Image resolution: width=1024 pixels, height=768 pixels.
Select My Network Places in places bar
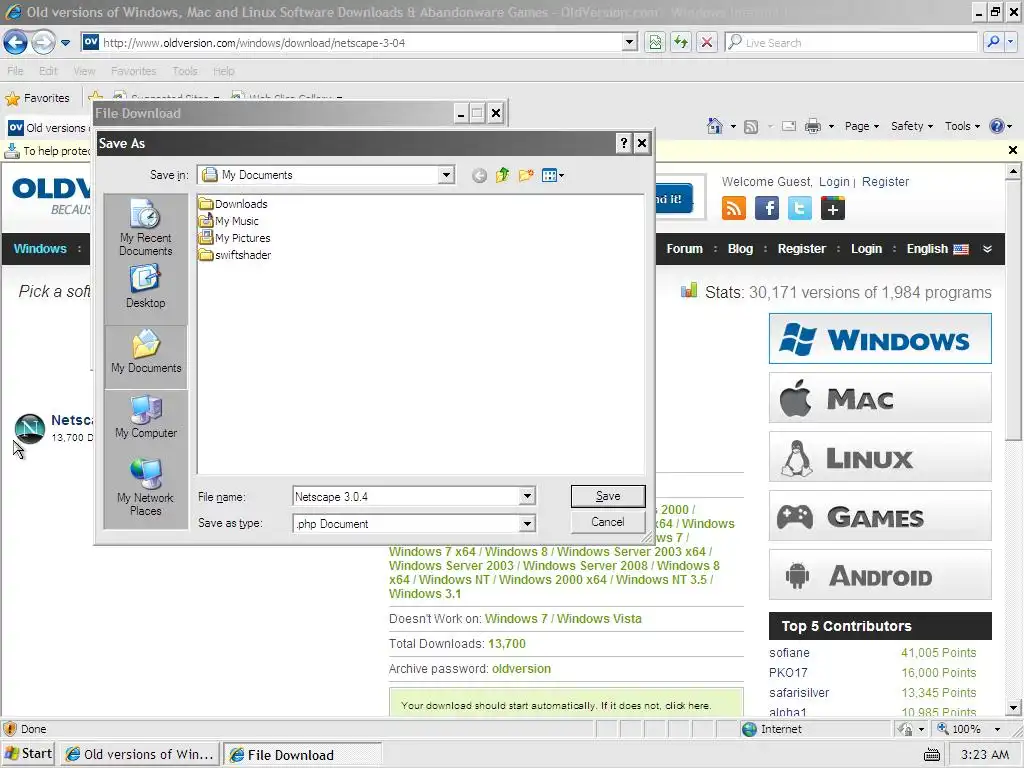[x=146, y=487]
